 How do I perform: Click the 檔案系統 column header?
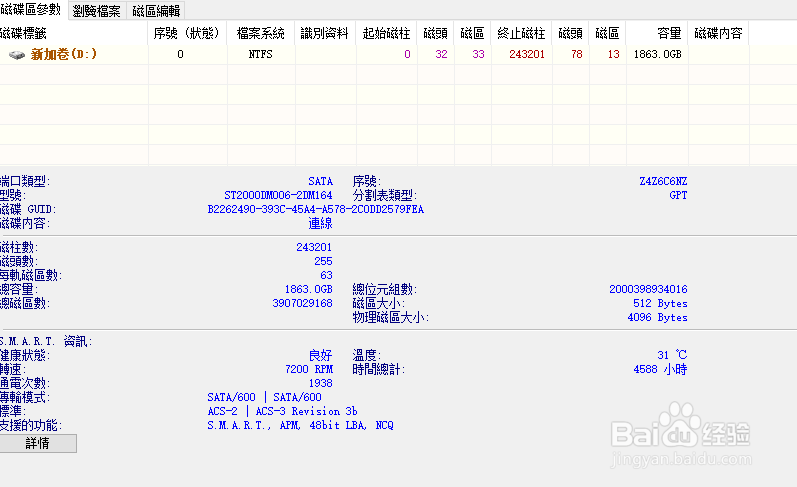pyautogui.click(x=261, y=33)
